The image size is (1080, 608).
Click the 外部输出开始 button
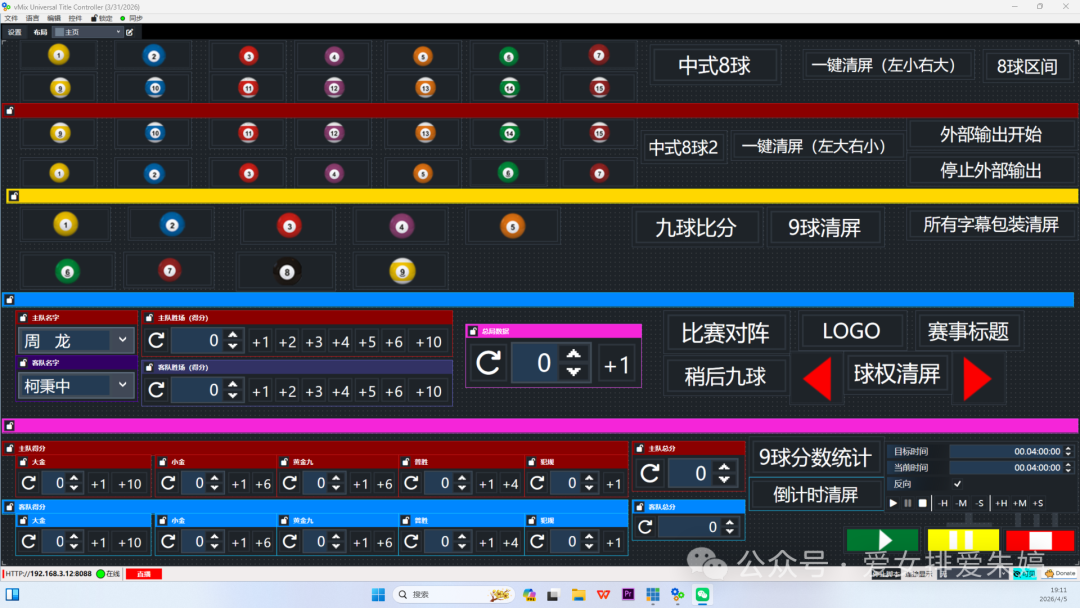992,131
